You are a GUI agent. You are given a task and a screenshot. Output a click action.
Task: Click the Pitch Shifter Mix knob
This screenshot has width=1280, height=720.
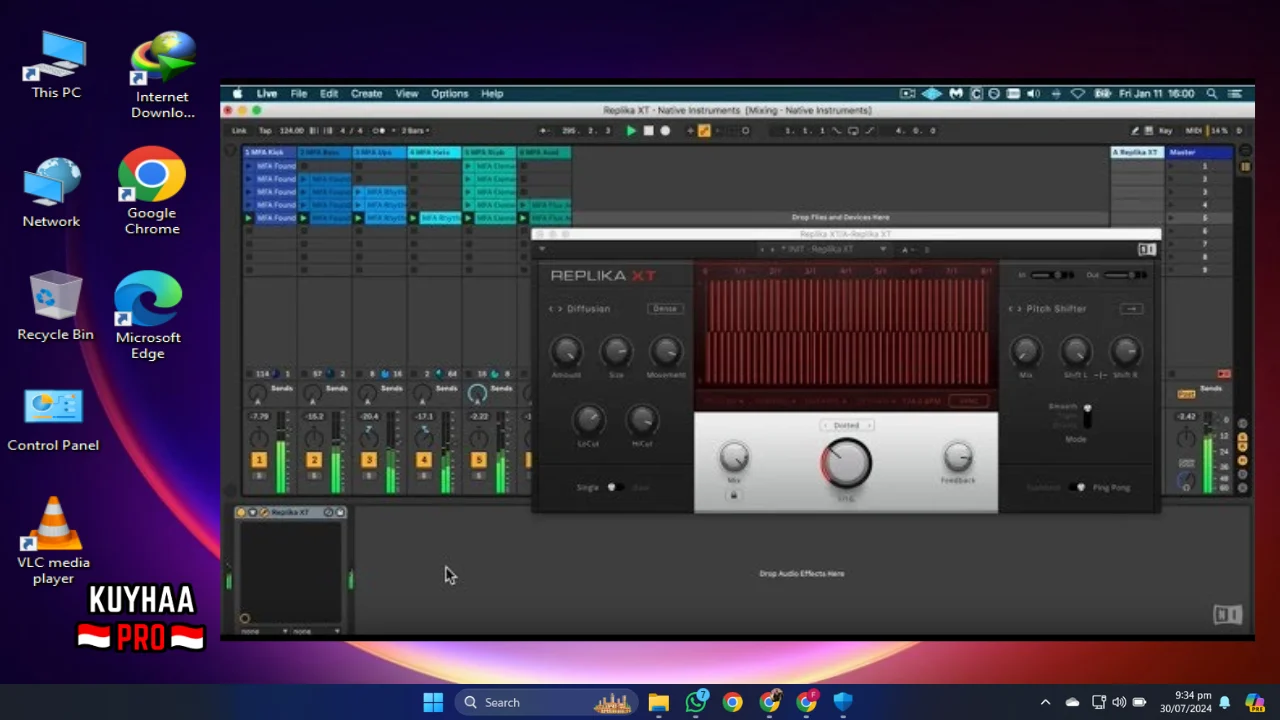[1025, 351]
